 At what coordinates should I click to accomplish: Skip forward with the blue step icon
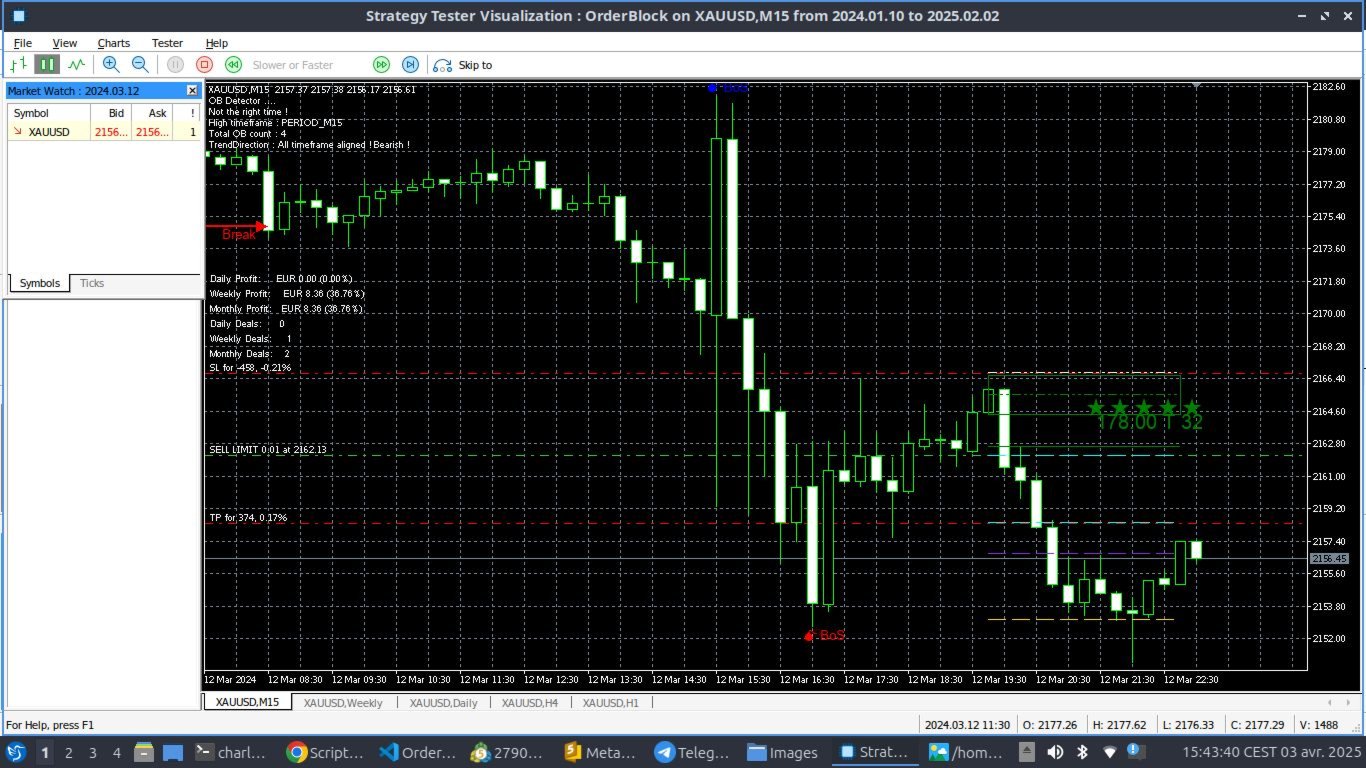point(410,64)
